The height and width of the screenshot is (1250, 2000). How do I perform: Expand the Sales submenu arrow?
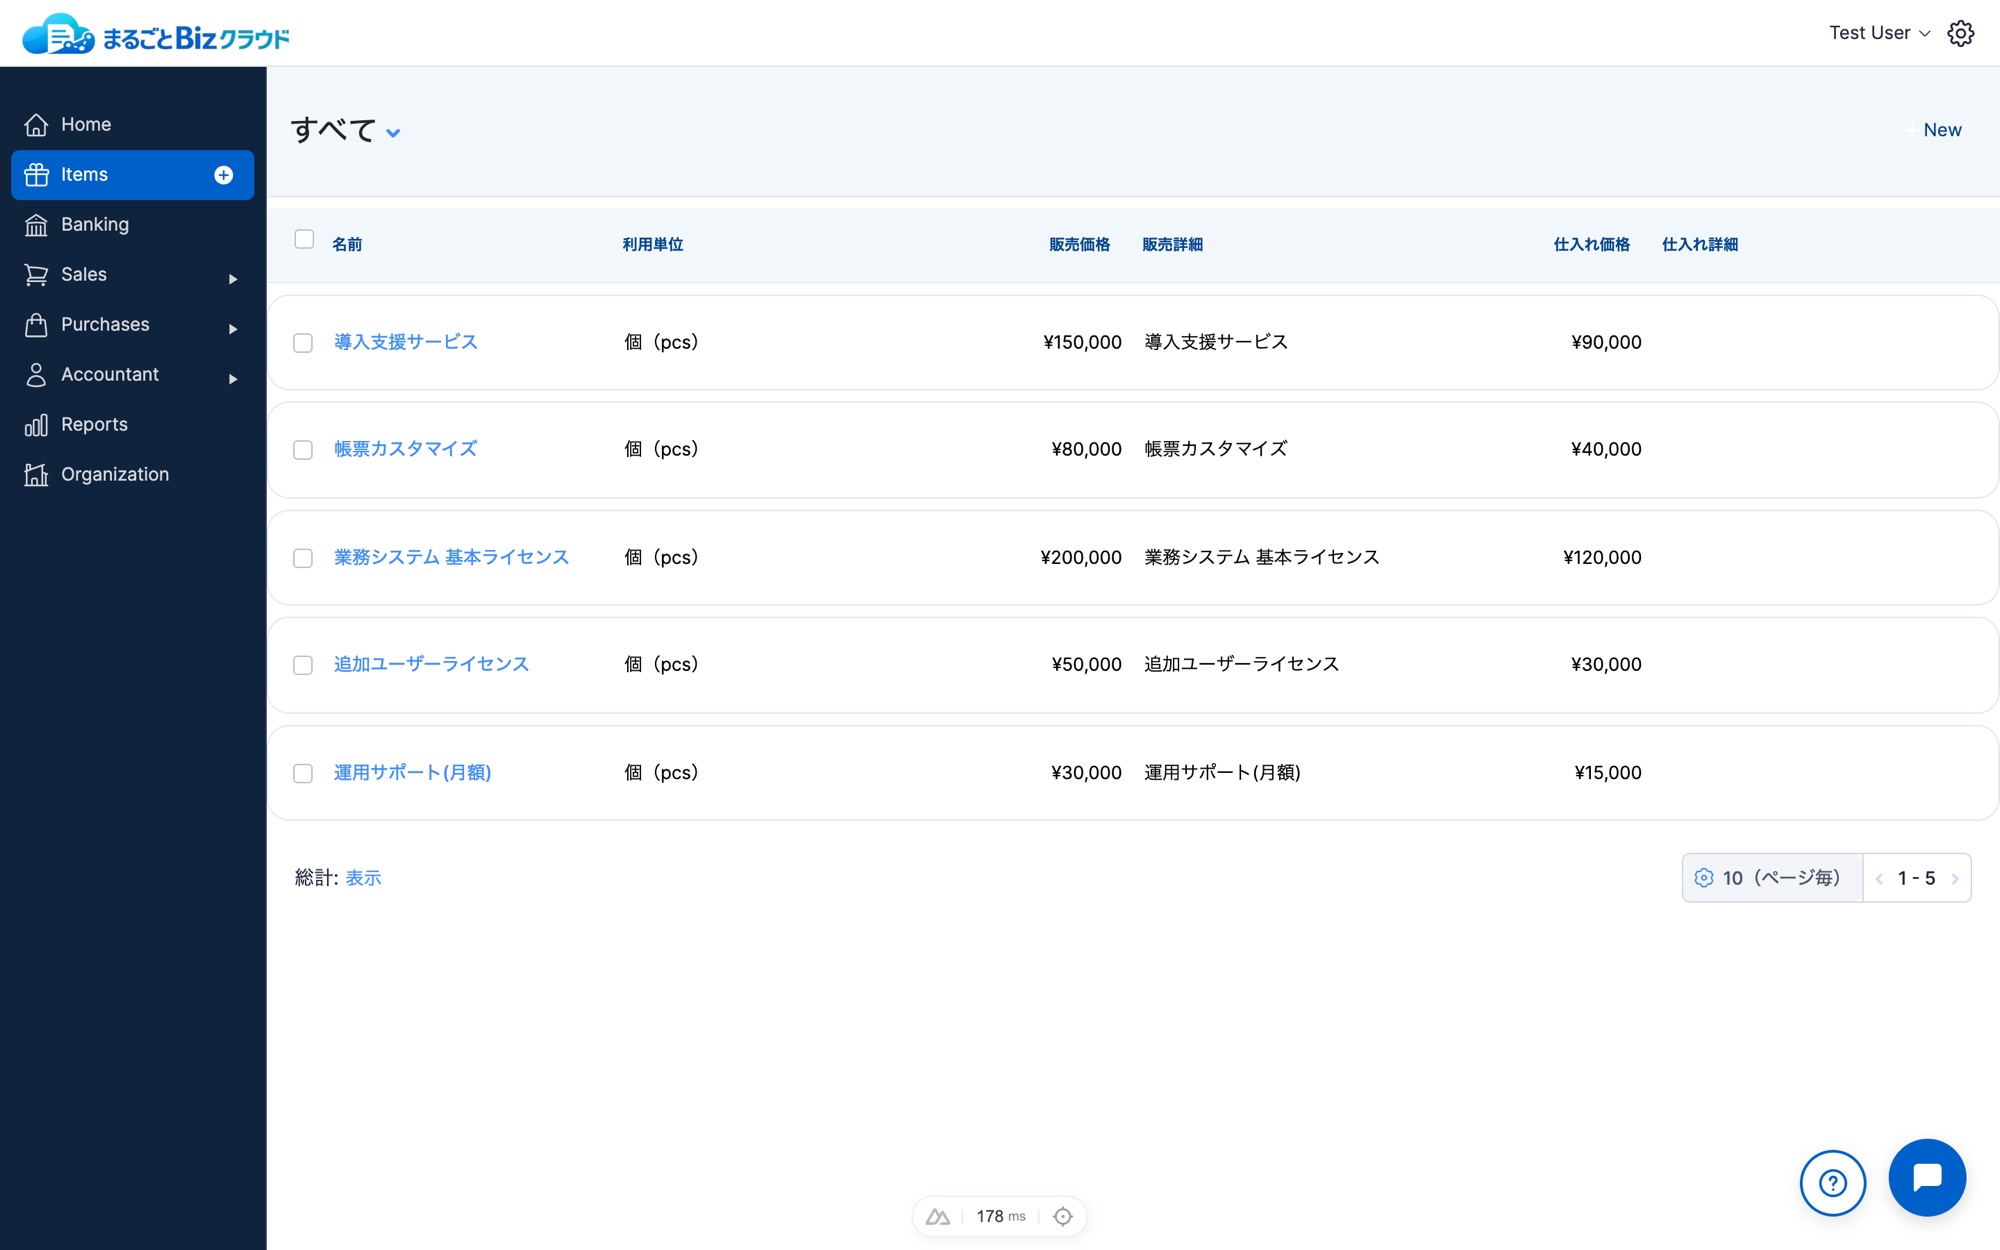coord(233,279)
